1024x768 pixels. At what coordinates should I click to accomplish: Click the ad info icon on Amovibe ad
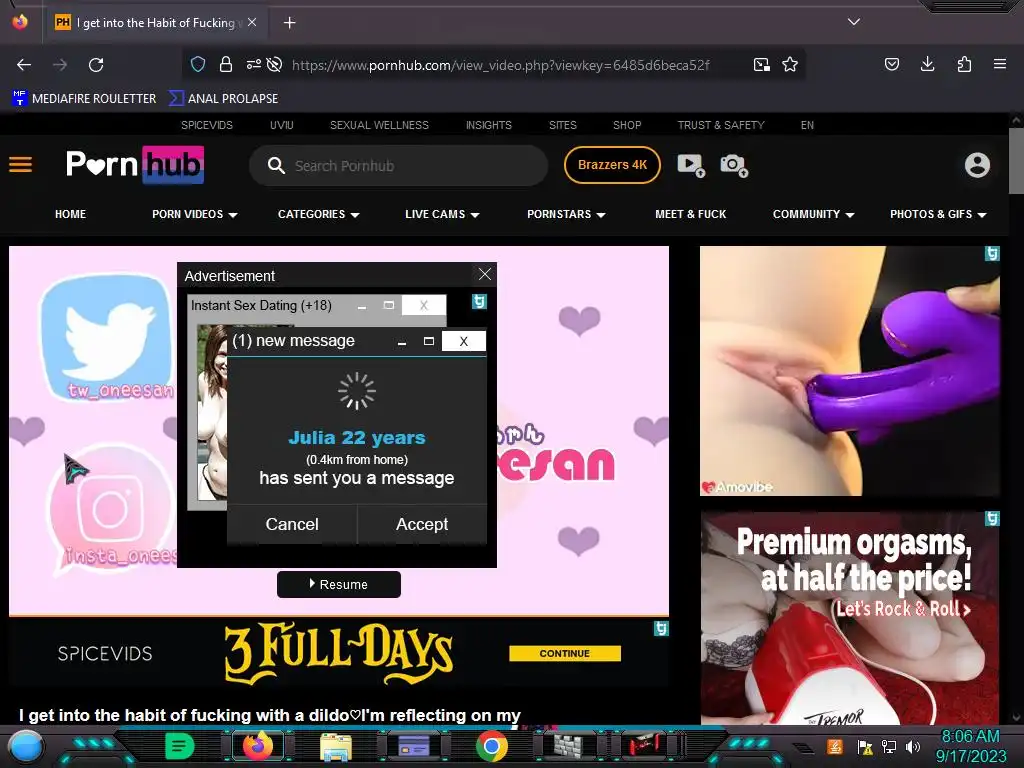pyautogui.click(x=992, y=253)
